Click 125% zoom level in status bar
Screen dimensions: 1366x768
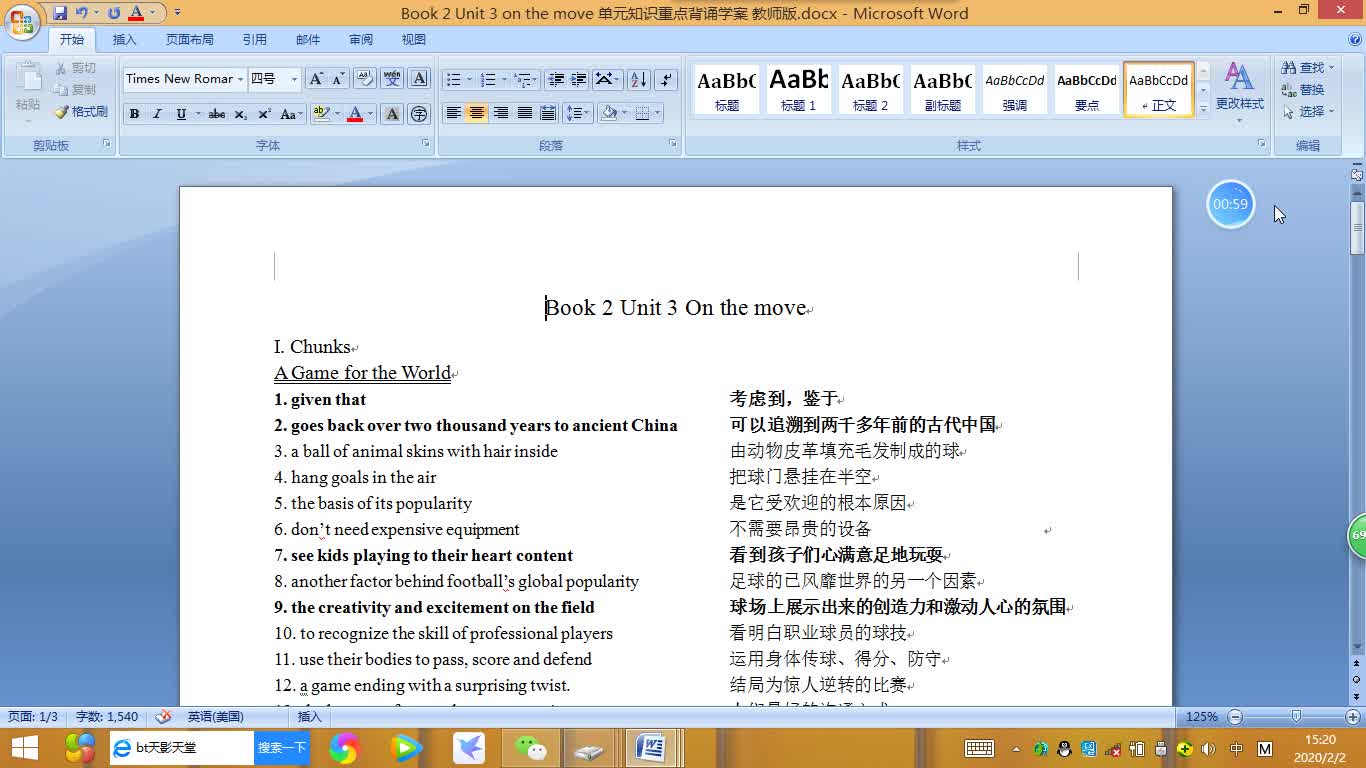1201,717
